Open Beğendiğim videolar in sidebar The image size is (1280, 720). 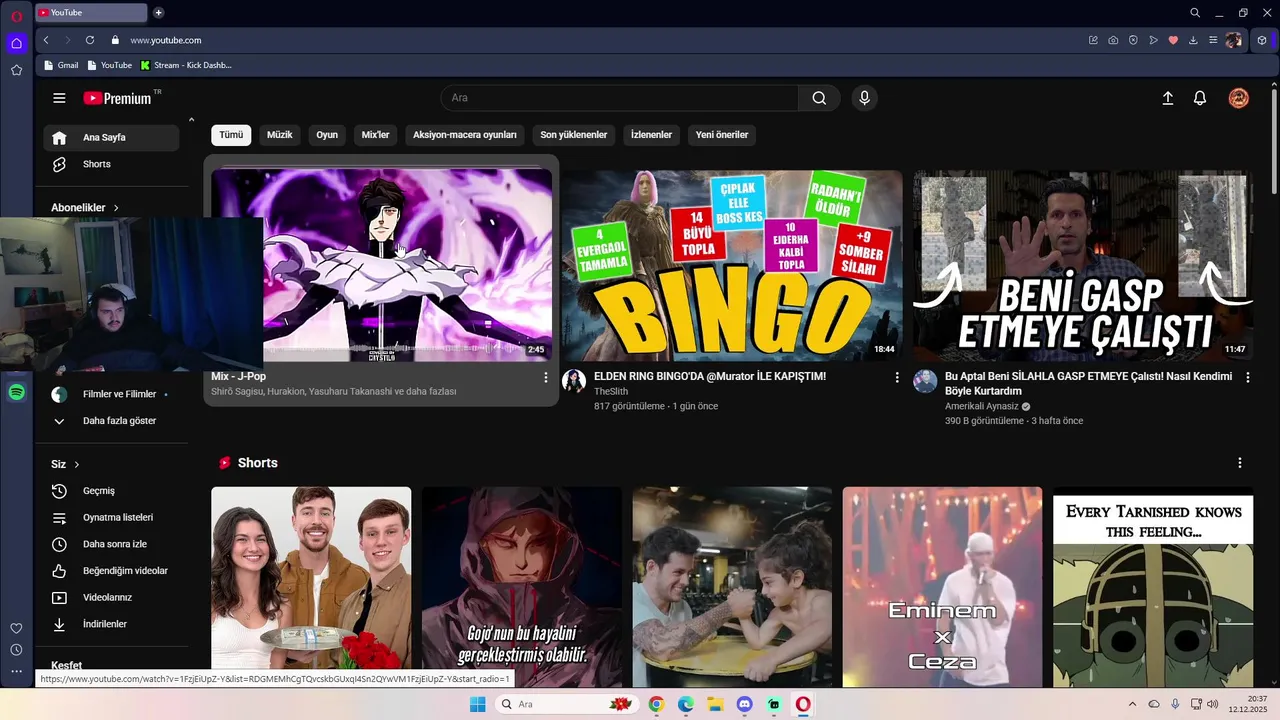tap(111, 571)
